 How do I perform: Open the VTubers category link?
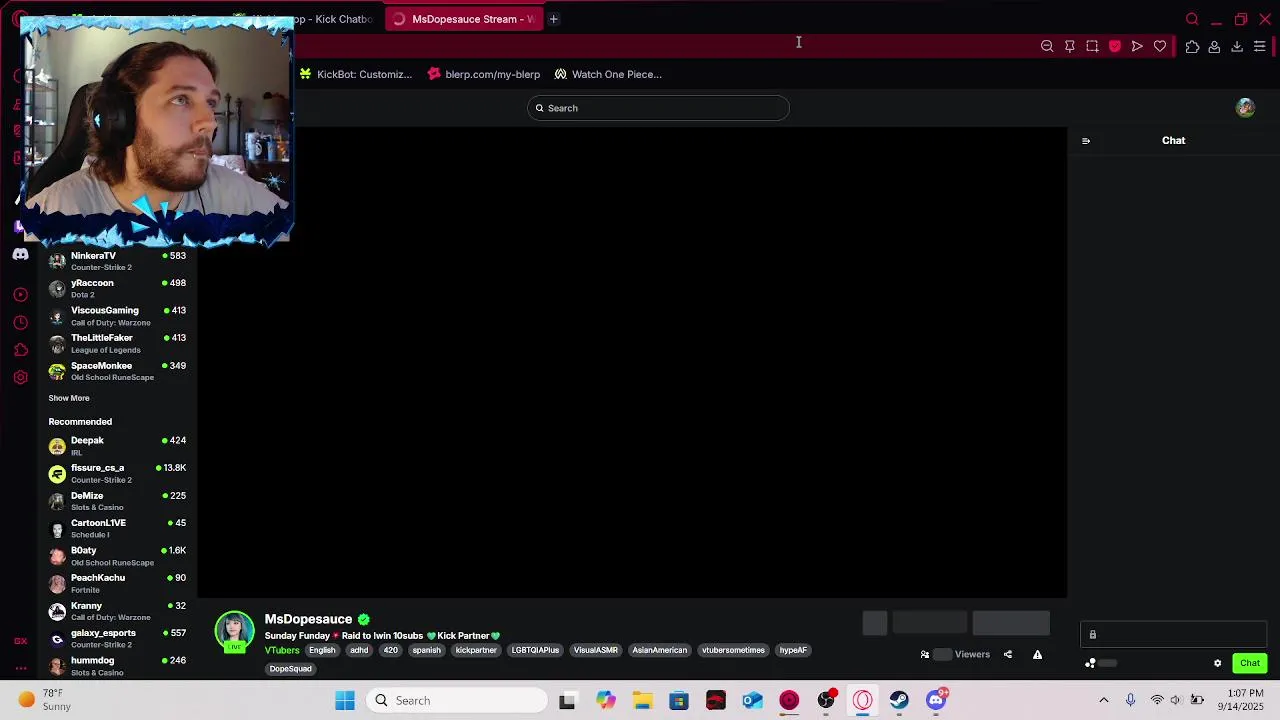pos(282,651)
